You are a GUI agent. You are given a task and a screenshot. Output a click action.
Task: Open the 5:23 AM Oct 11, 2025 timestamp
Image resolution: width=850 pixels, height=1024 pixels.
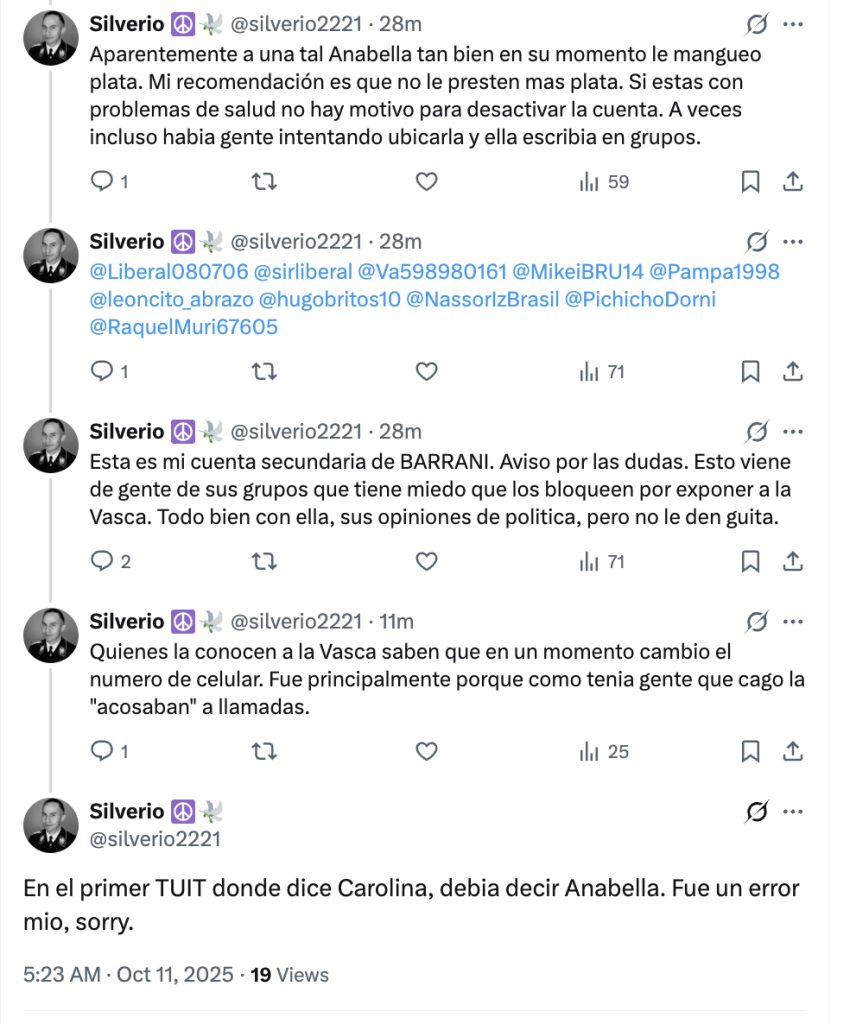click(128, 974)
